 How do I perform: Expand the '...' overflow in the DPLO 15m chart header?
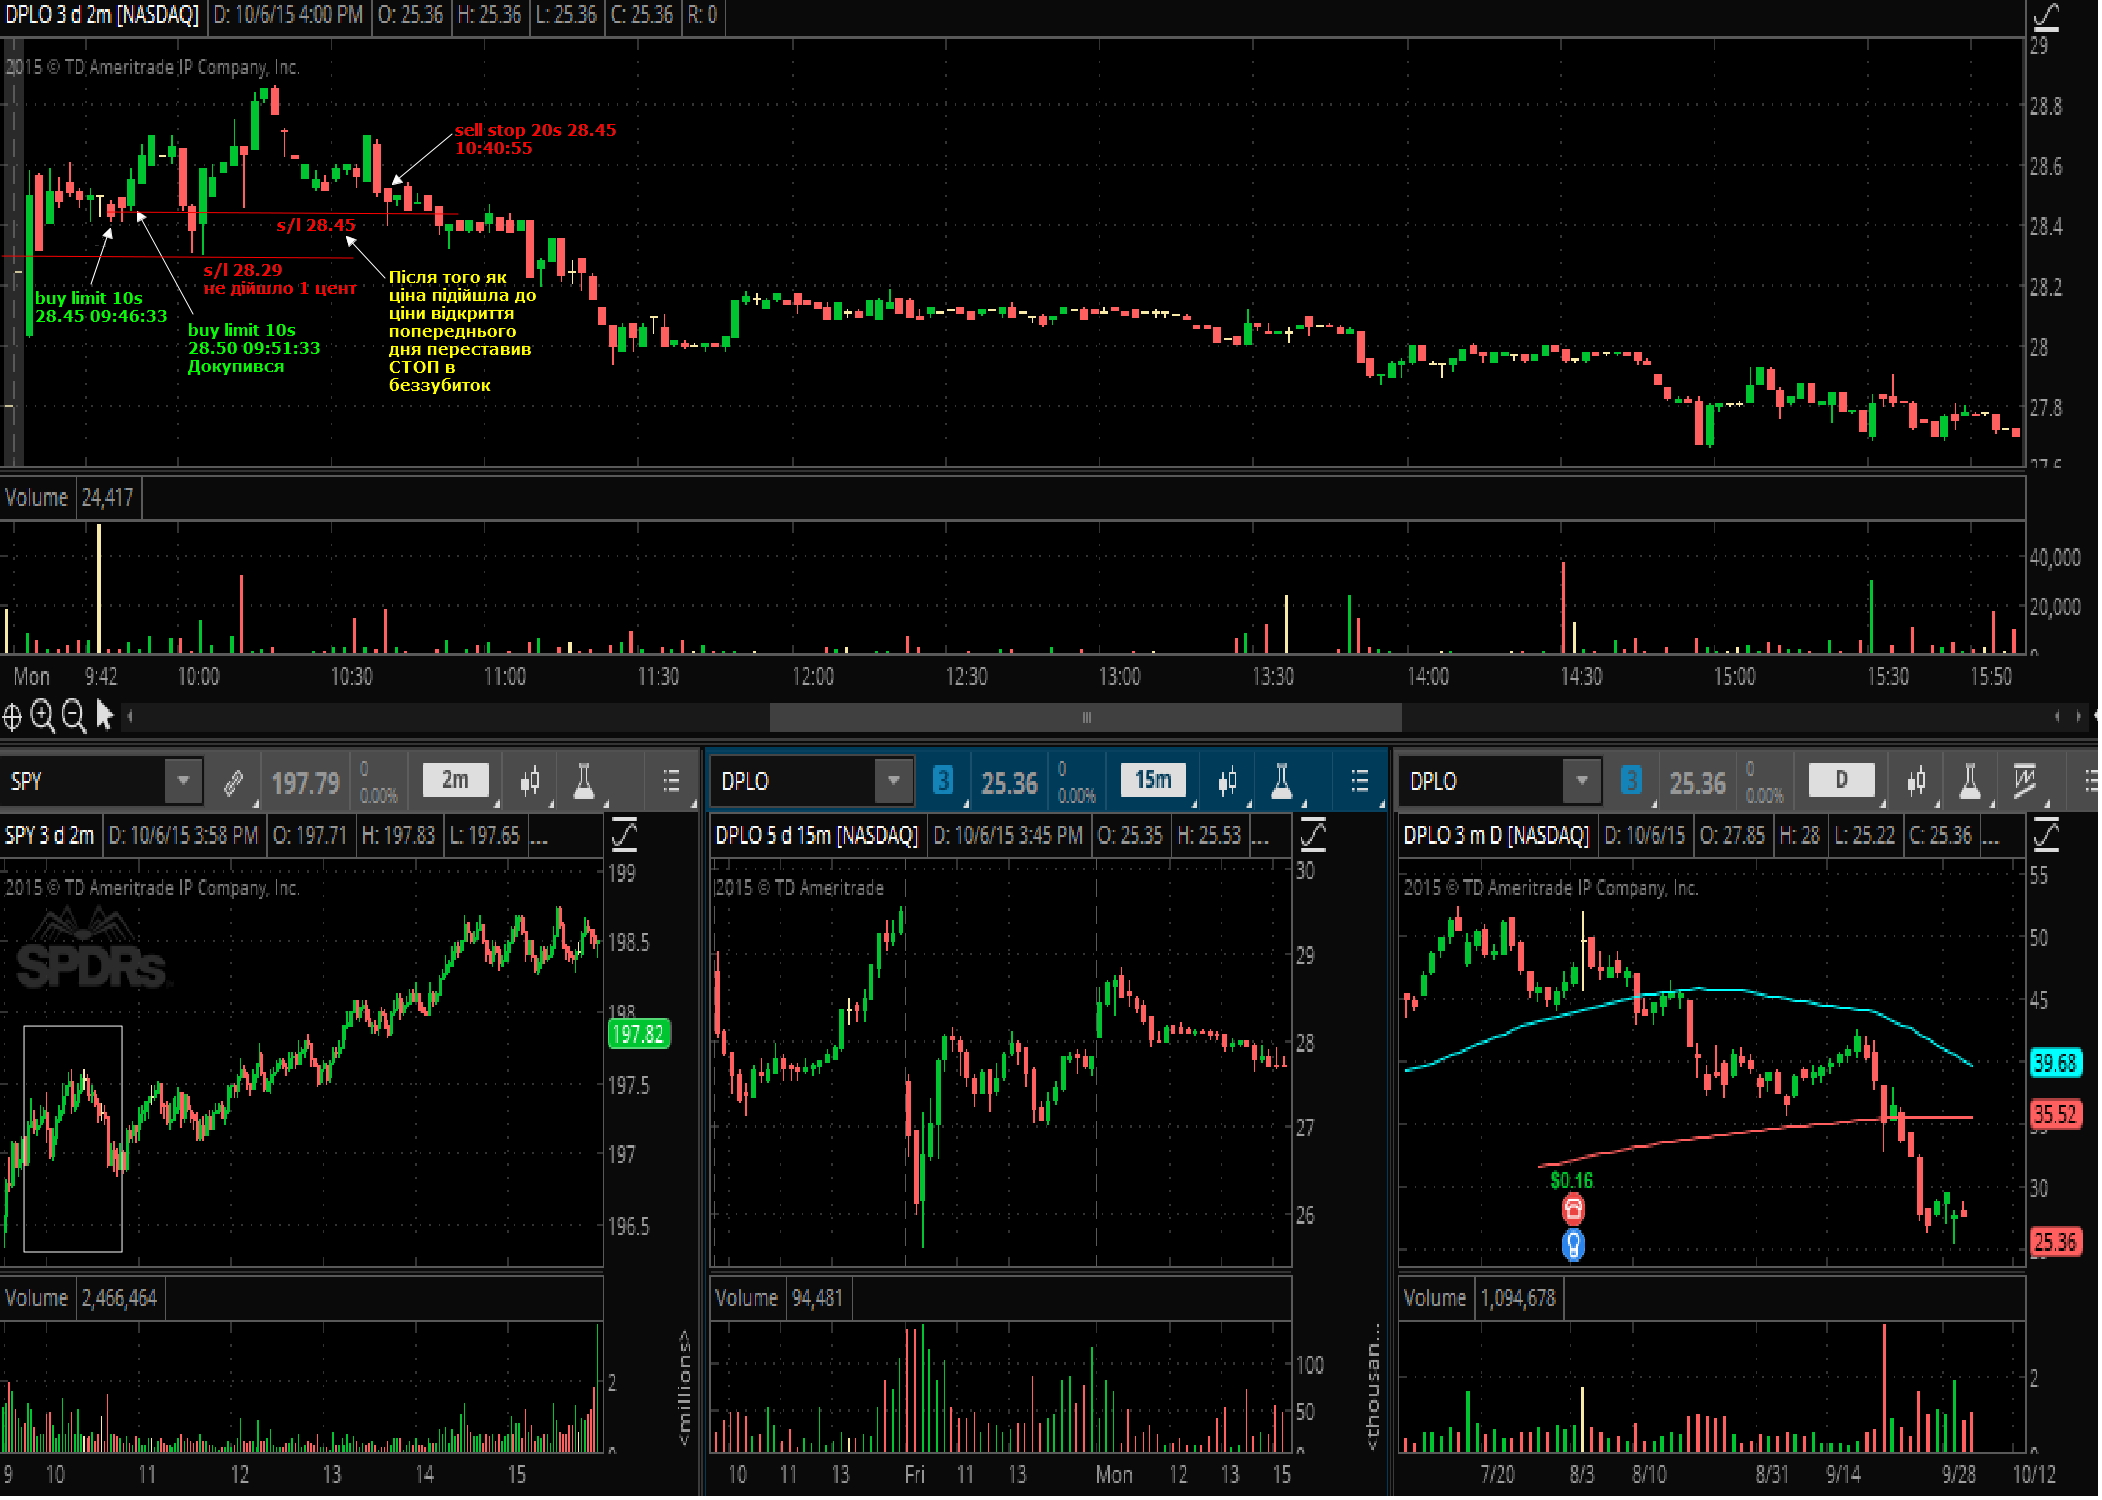click(1260, 836)
